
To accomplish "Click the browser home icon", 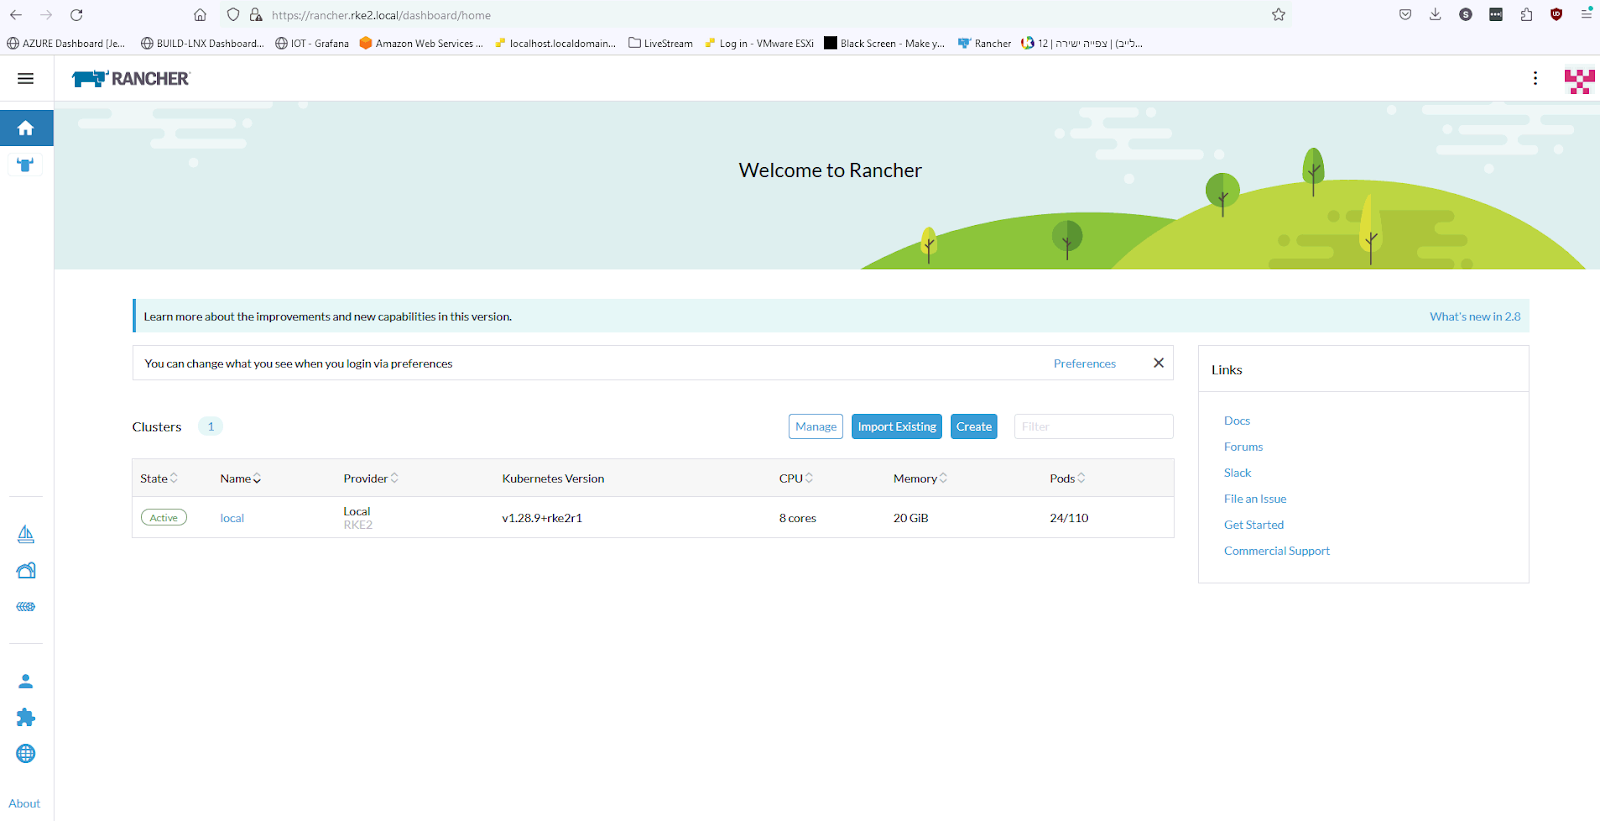I will tap(200, 15).
